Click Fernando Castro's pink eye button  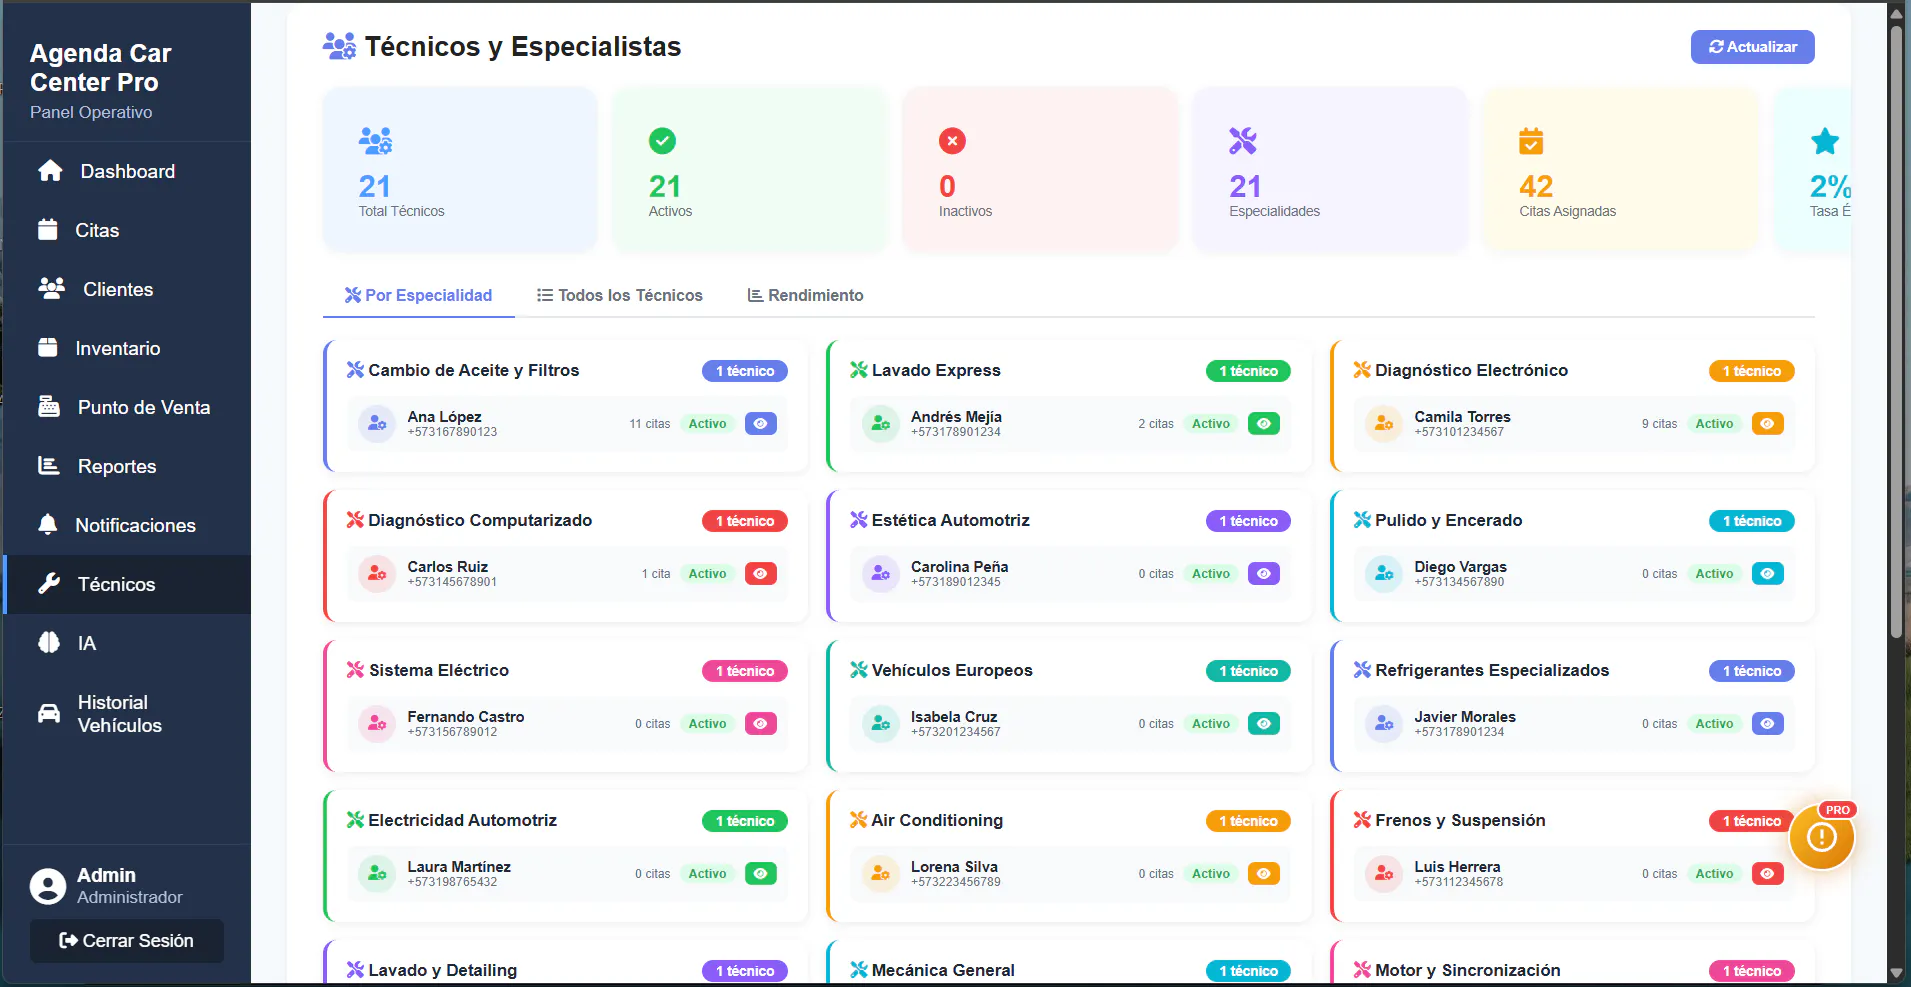coord(761,724)
